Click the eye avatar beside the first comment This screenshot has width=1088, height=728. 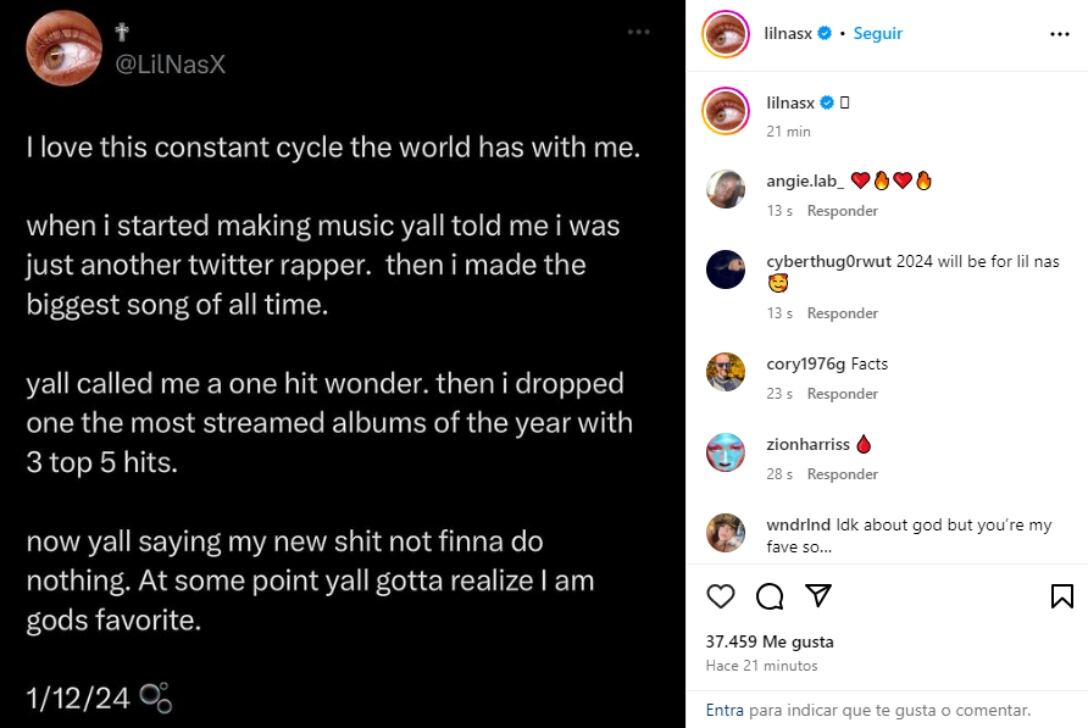(725, 112)
